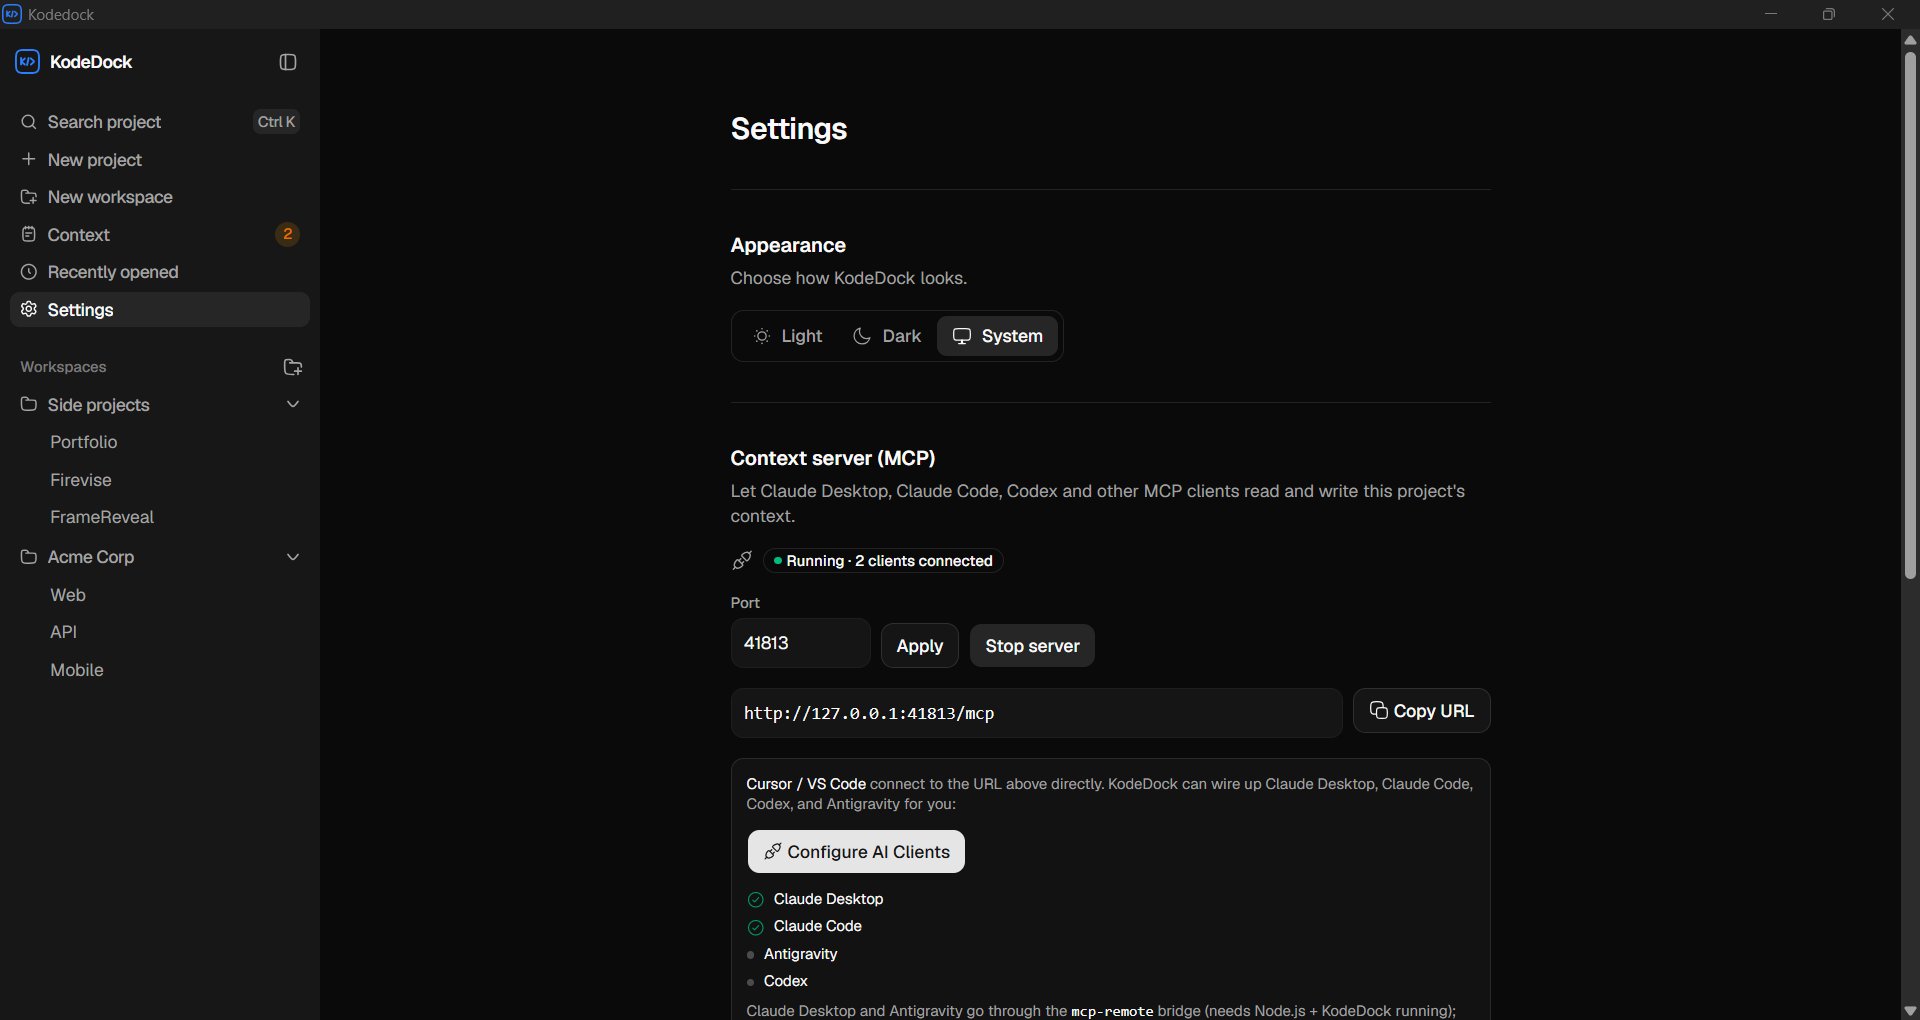
Task: Click the Kodedock app icon in title bar
Action: tap(12, 14)
